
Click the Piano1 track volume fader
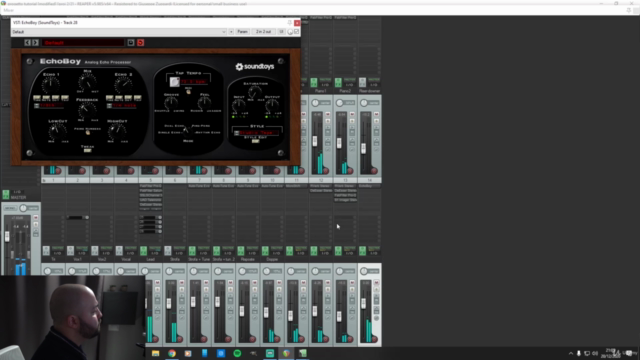pyautogui.click(x=315, y=141)
